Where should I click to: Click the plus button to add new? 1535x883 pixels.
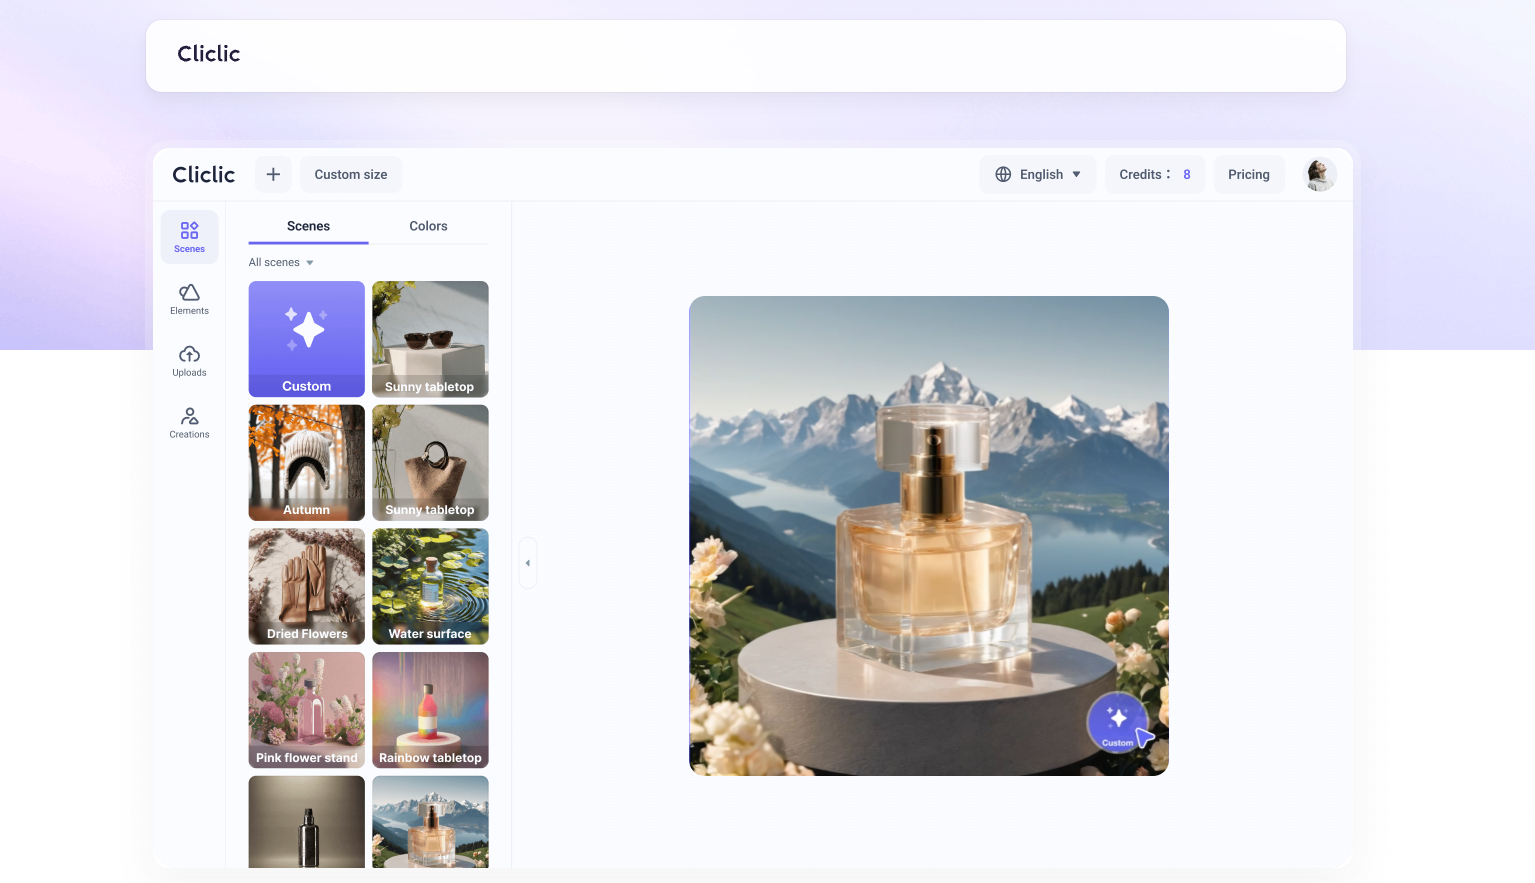(x=273, y=174)
